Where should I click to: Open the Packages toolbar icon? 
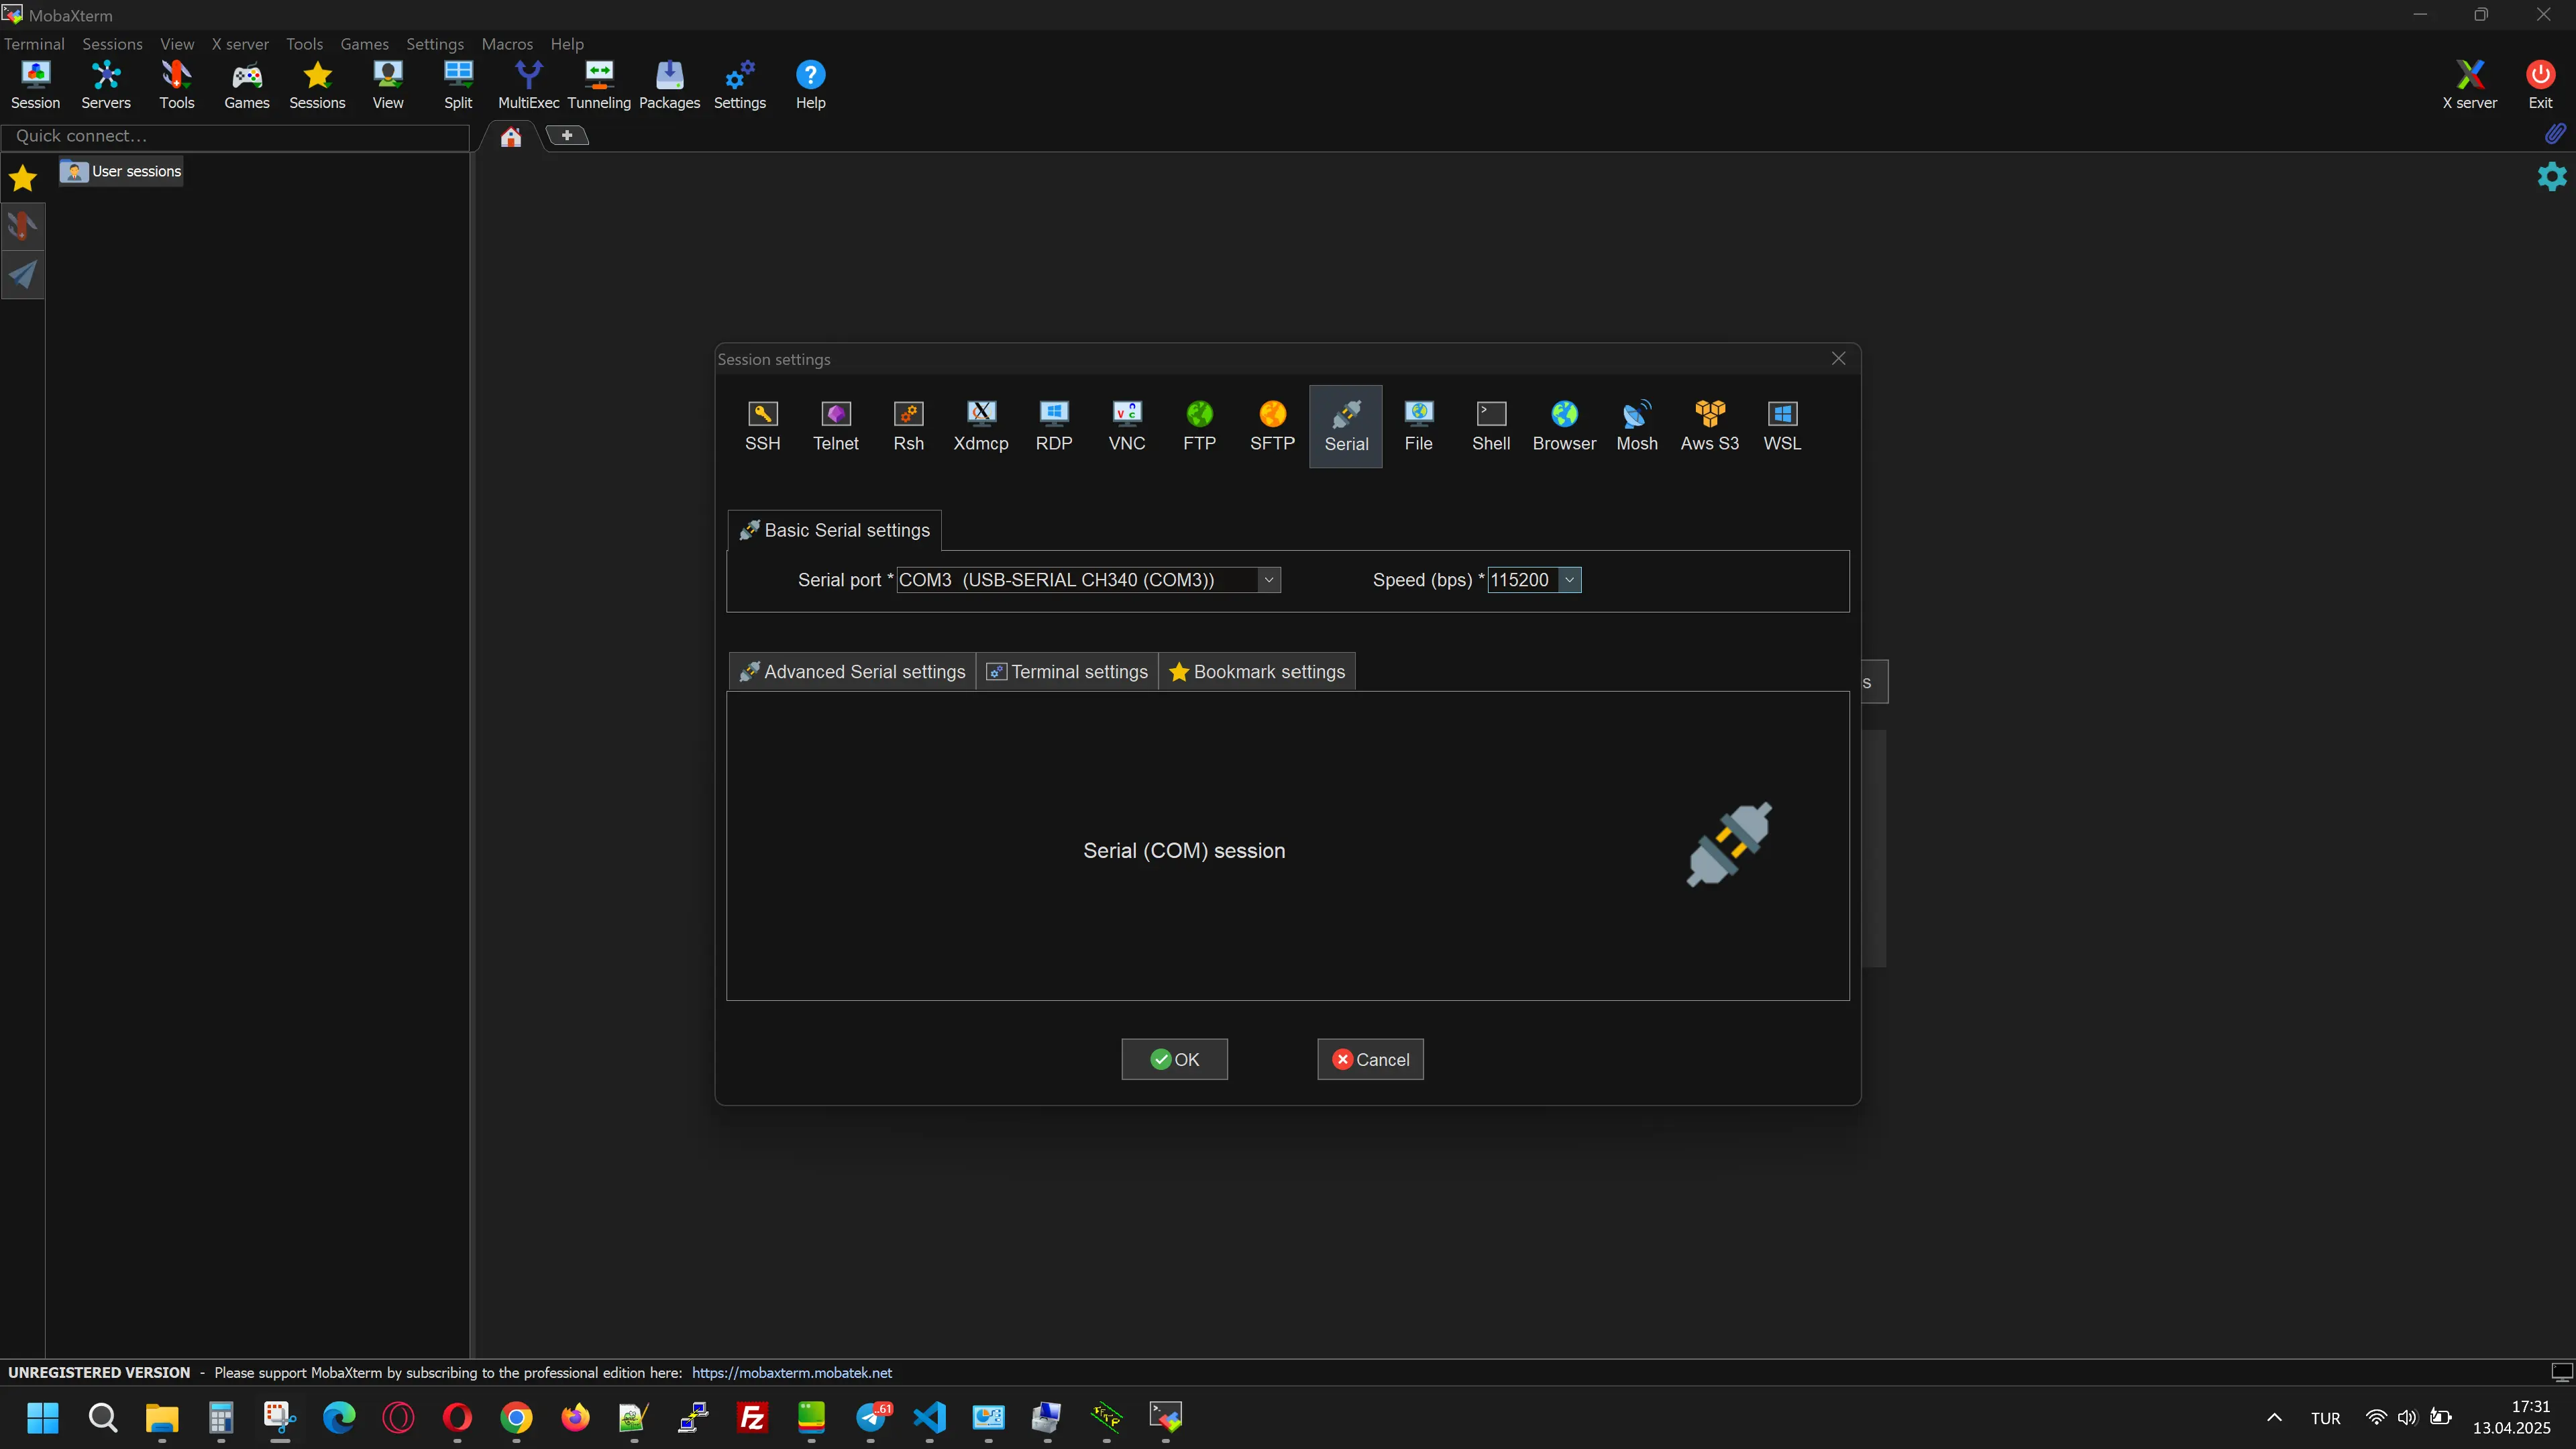point(669,85)
